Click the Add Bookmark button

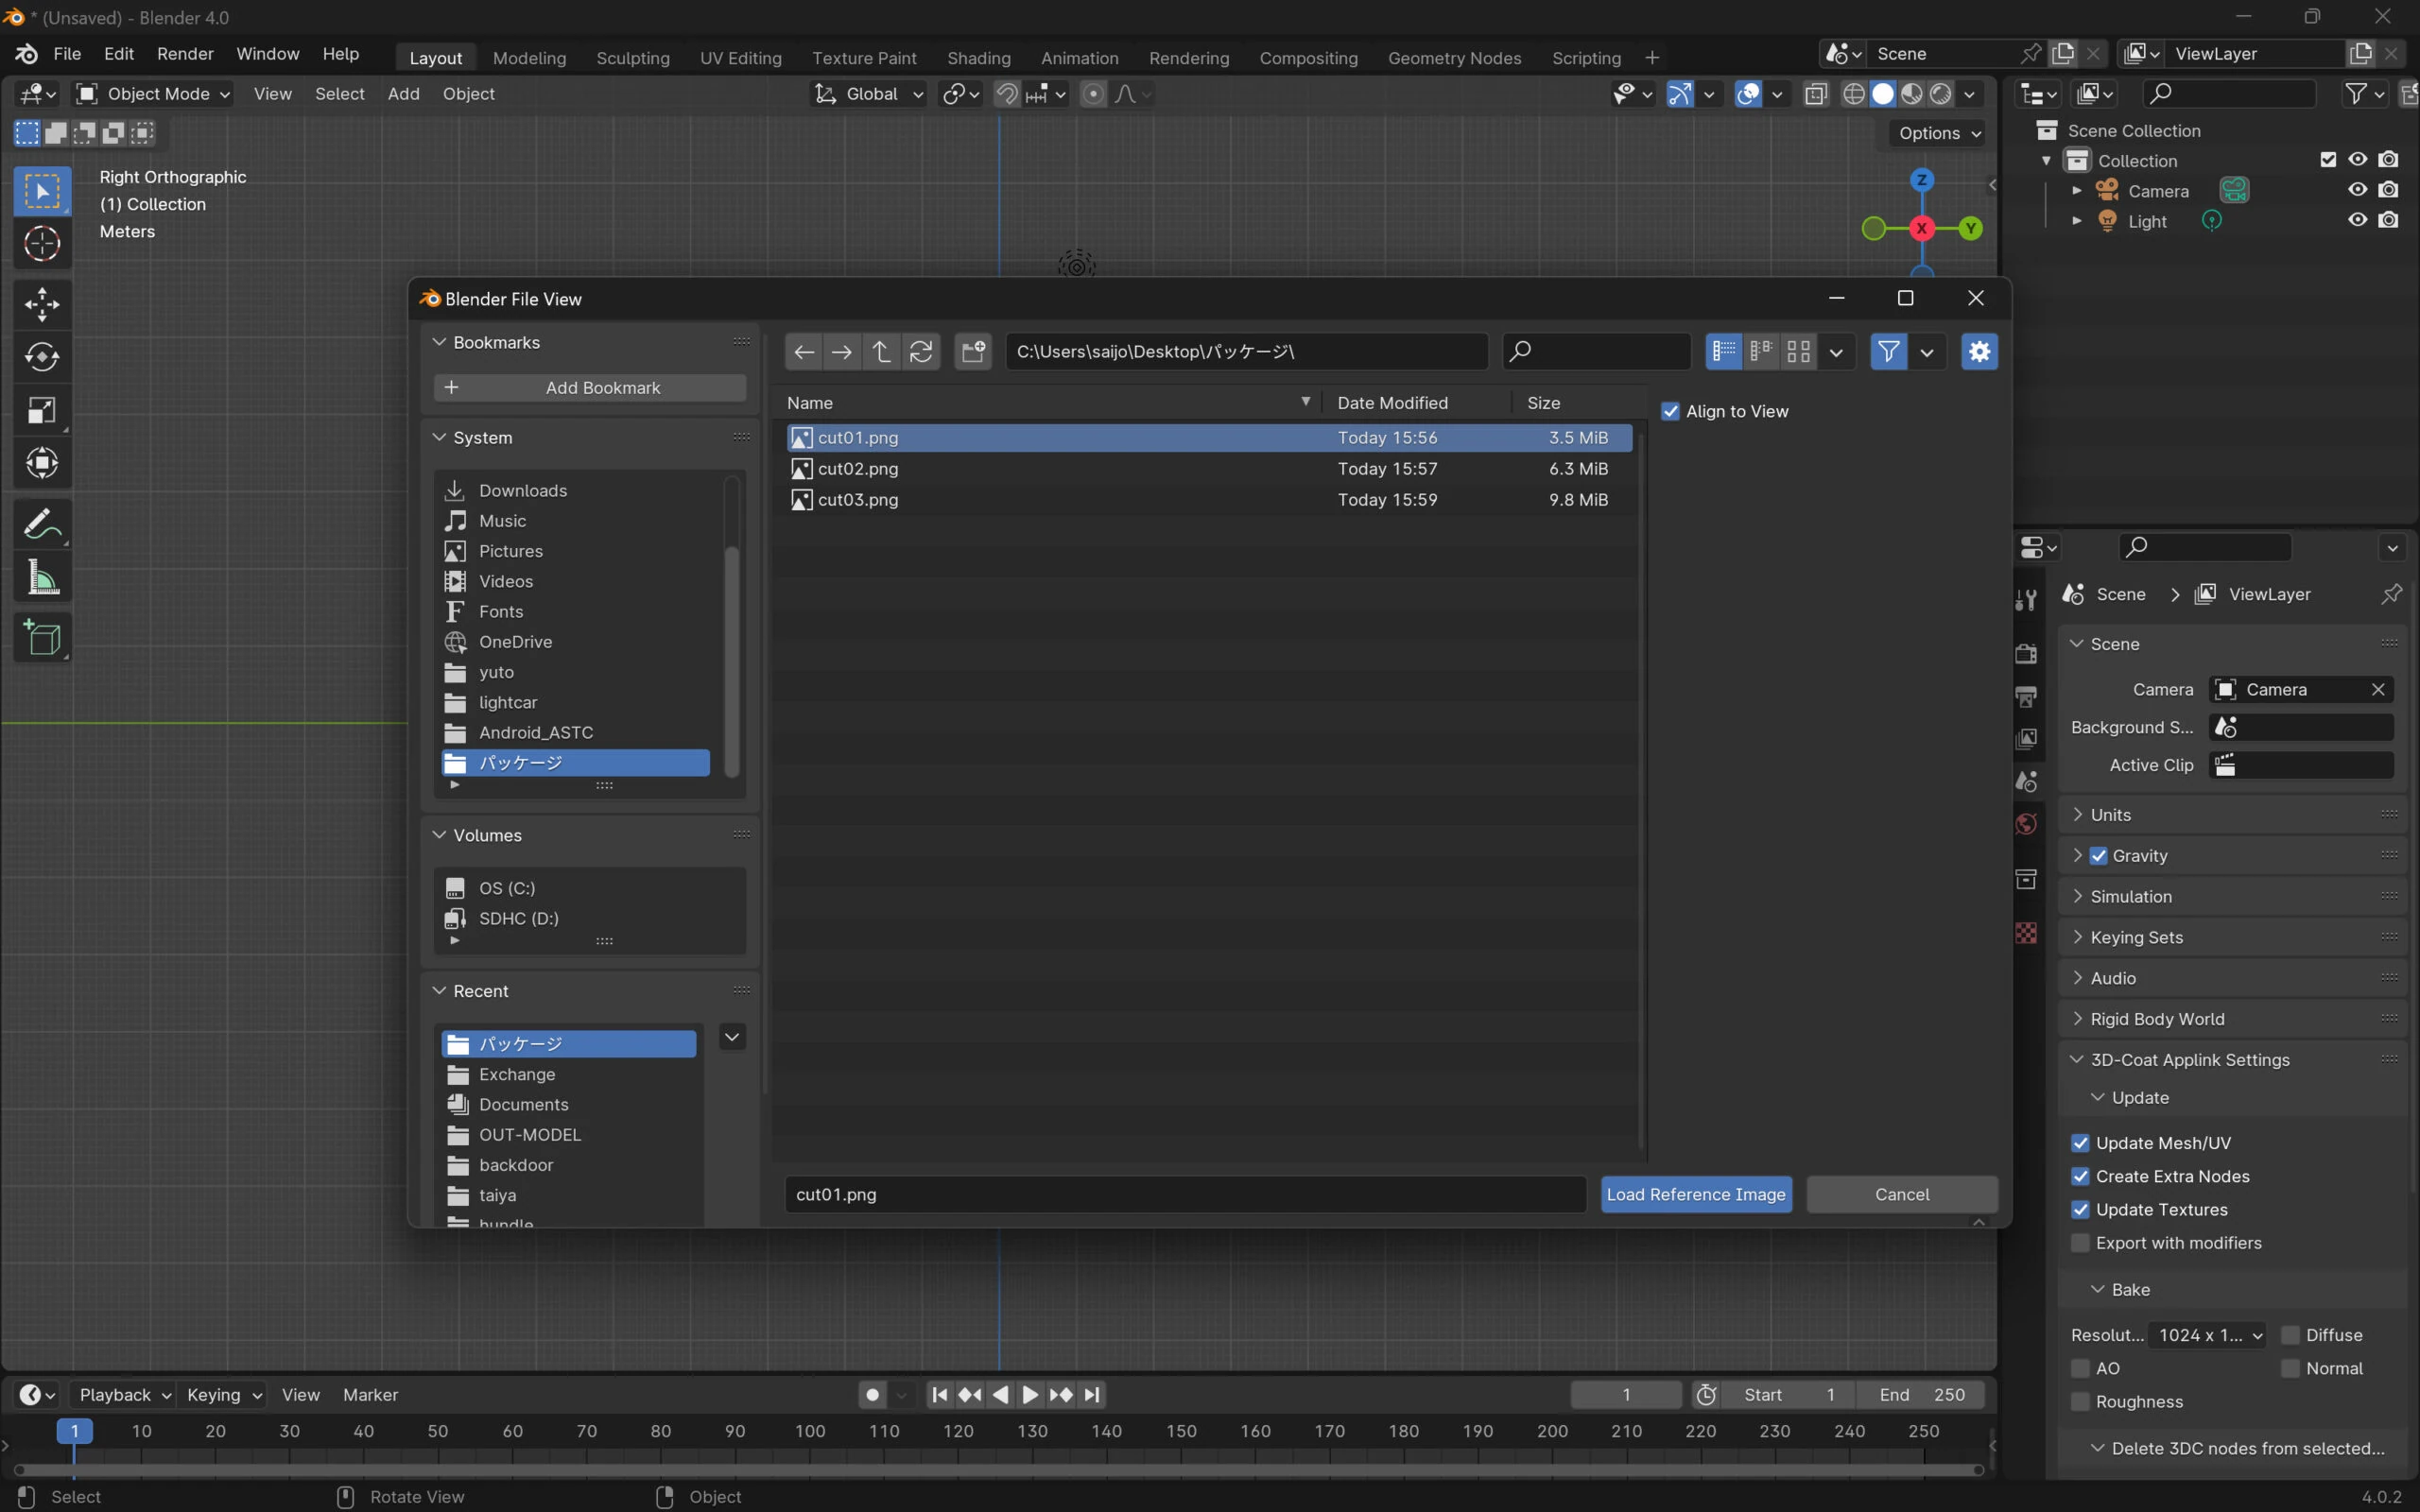click(590, 388)
